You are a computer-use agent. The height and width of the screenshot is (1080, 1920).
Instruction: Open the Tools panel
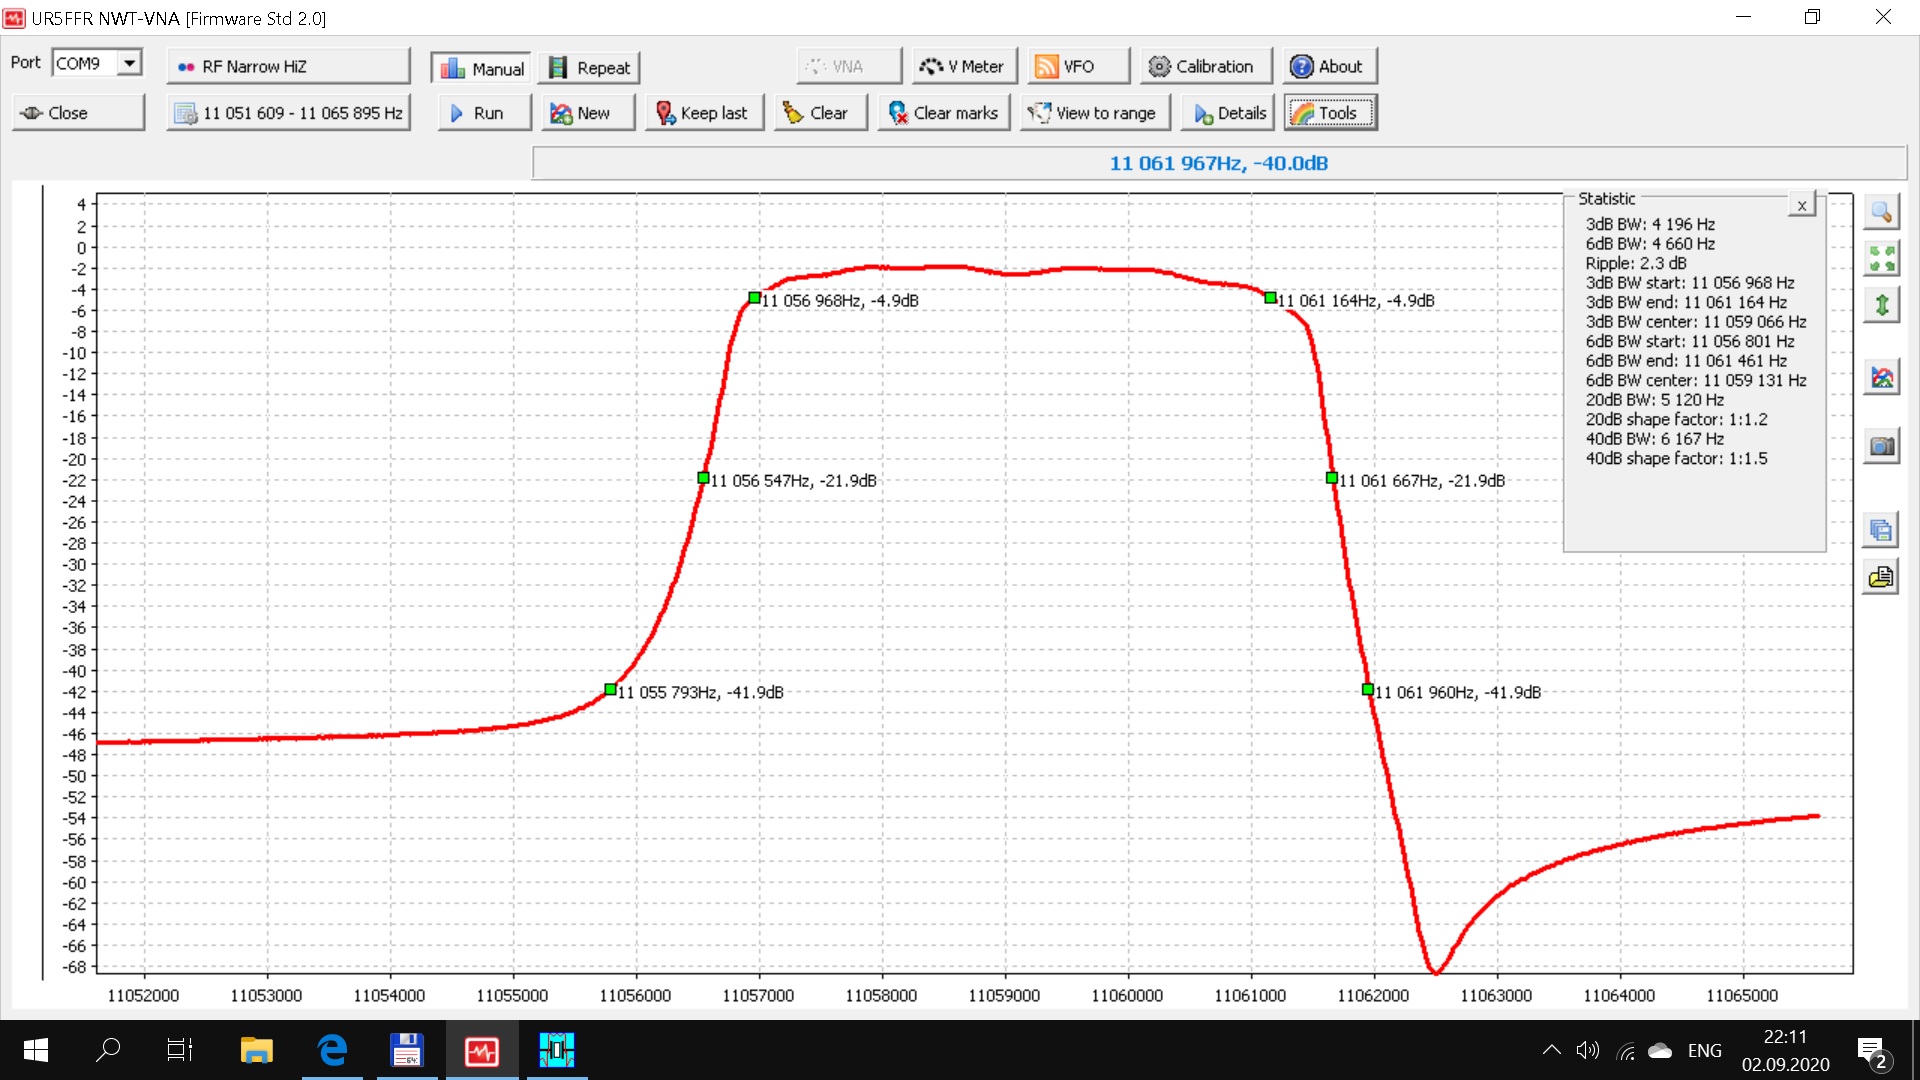(1329, 113)
